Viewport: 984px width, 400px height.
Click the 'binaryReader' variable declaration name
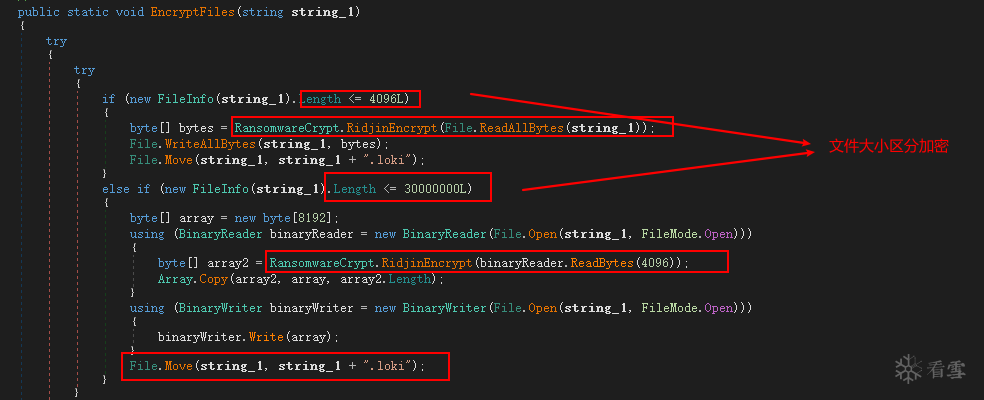[x=313, y=234]
